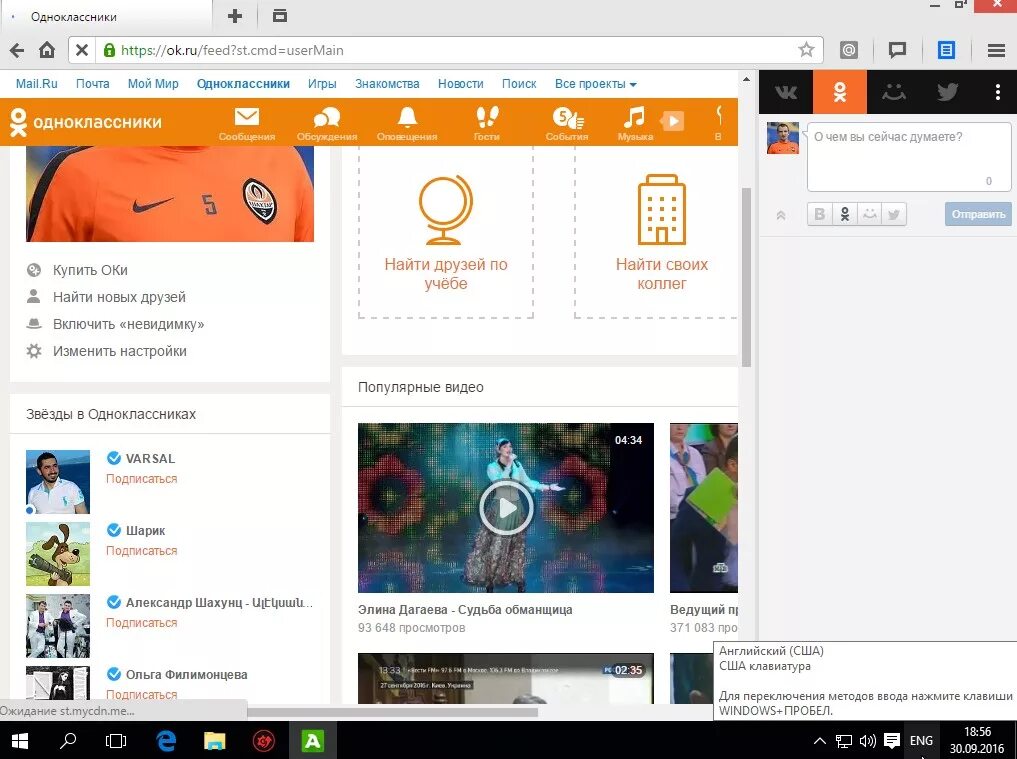Open Новости in top navigation
This screenshot has width=1017, height=759.
pos(461,84)
